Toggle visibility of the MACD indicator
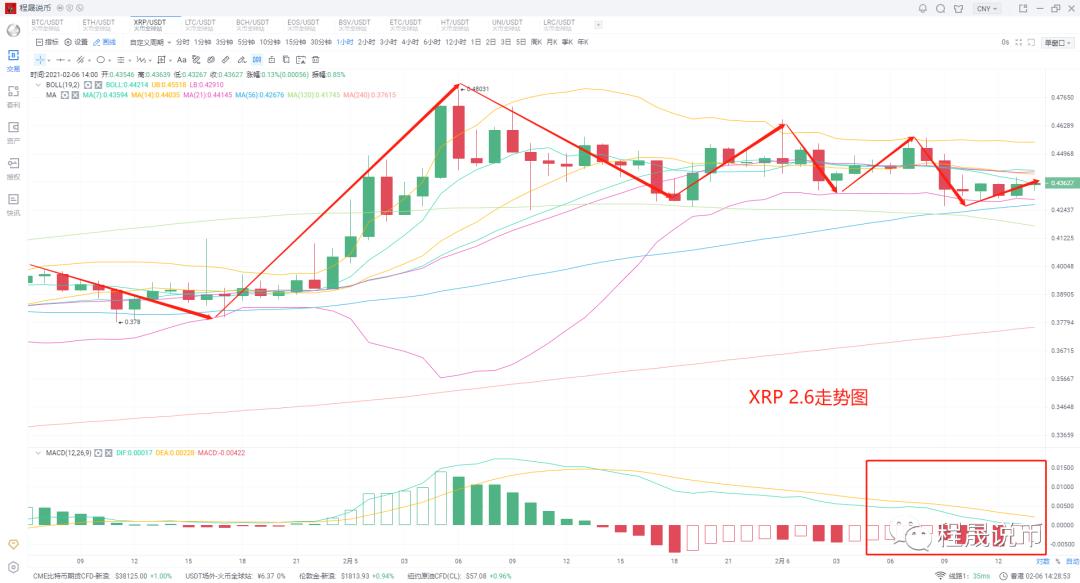Image resolution: width=1080 pixels, height=583 pixels. [98, 453]
